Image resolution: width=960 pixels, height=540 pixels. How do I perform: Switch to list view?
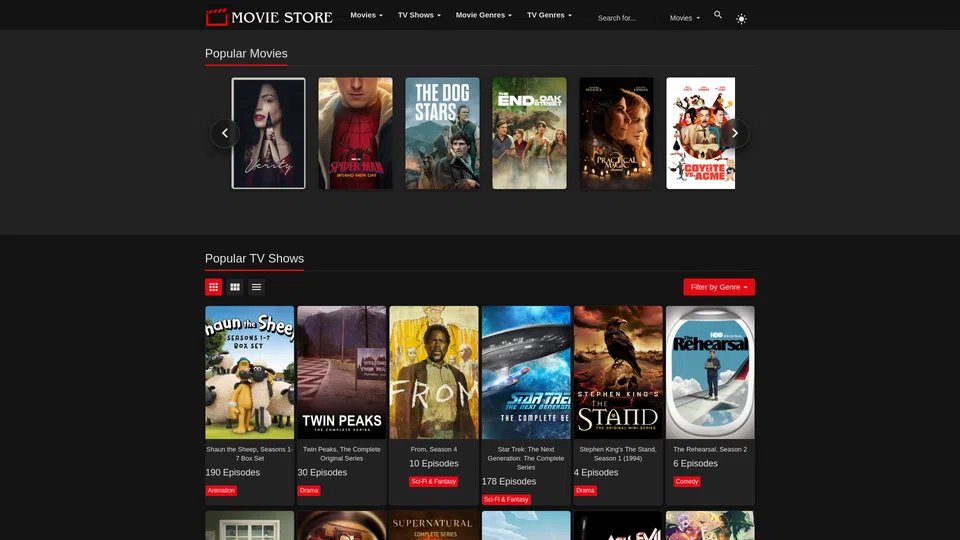click(x=257, y=287)
